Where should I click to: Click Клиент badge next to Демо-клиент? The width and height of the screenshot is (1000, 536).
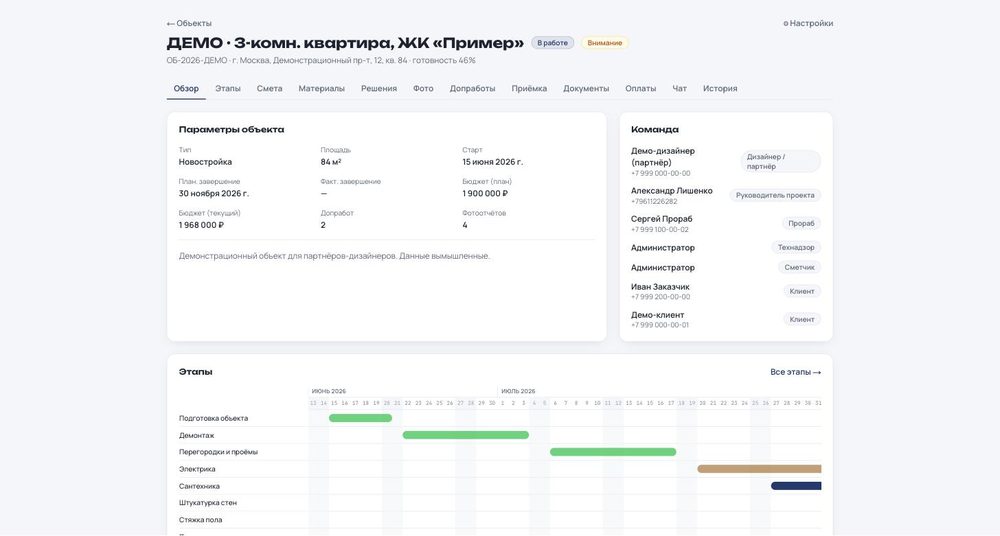(x=802, y=319)
